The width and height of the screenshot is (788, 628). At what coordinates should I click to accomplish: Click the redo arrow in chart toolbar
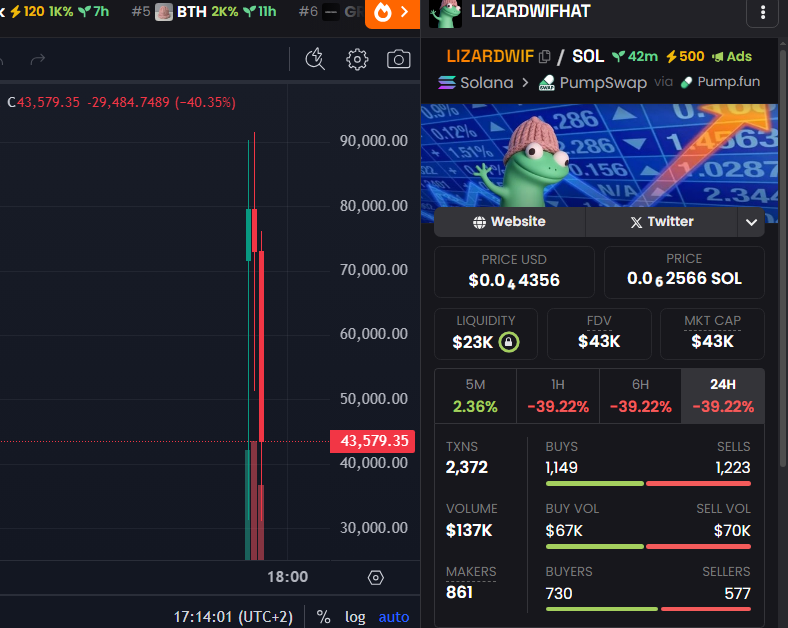click(38, 60)
